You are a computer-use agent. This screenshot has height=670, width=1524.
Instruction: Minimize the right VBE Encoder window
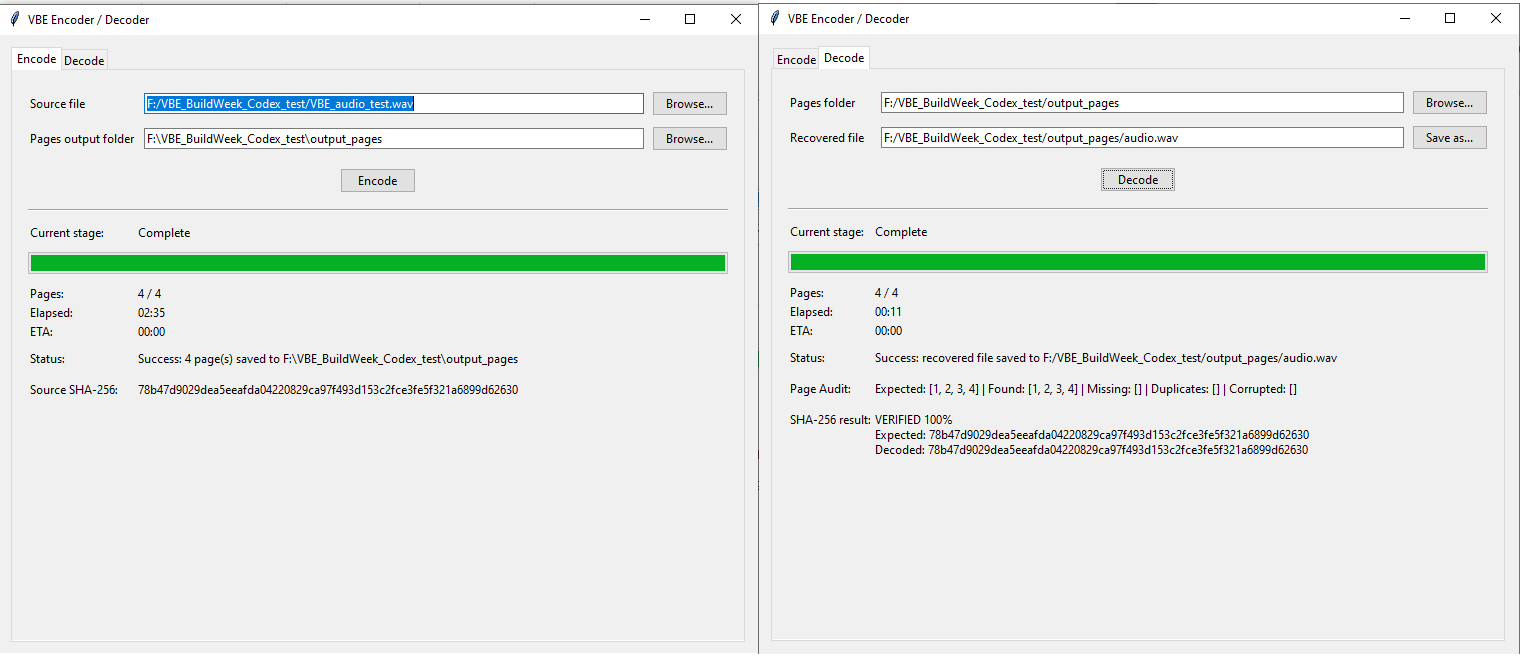pos(1404,18)
